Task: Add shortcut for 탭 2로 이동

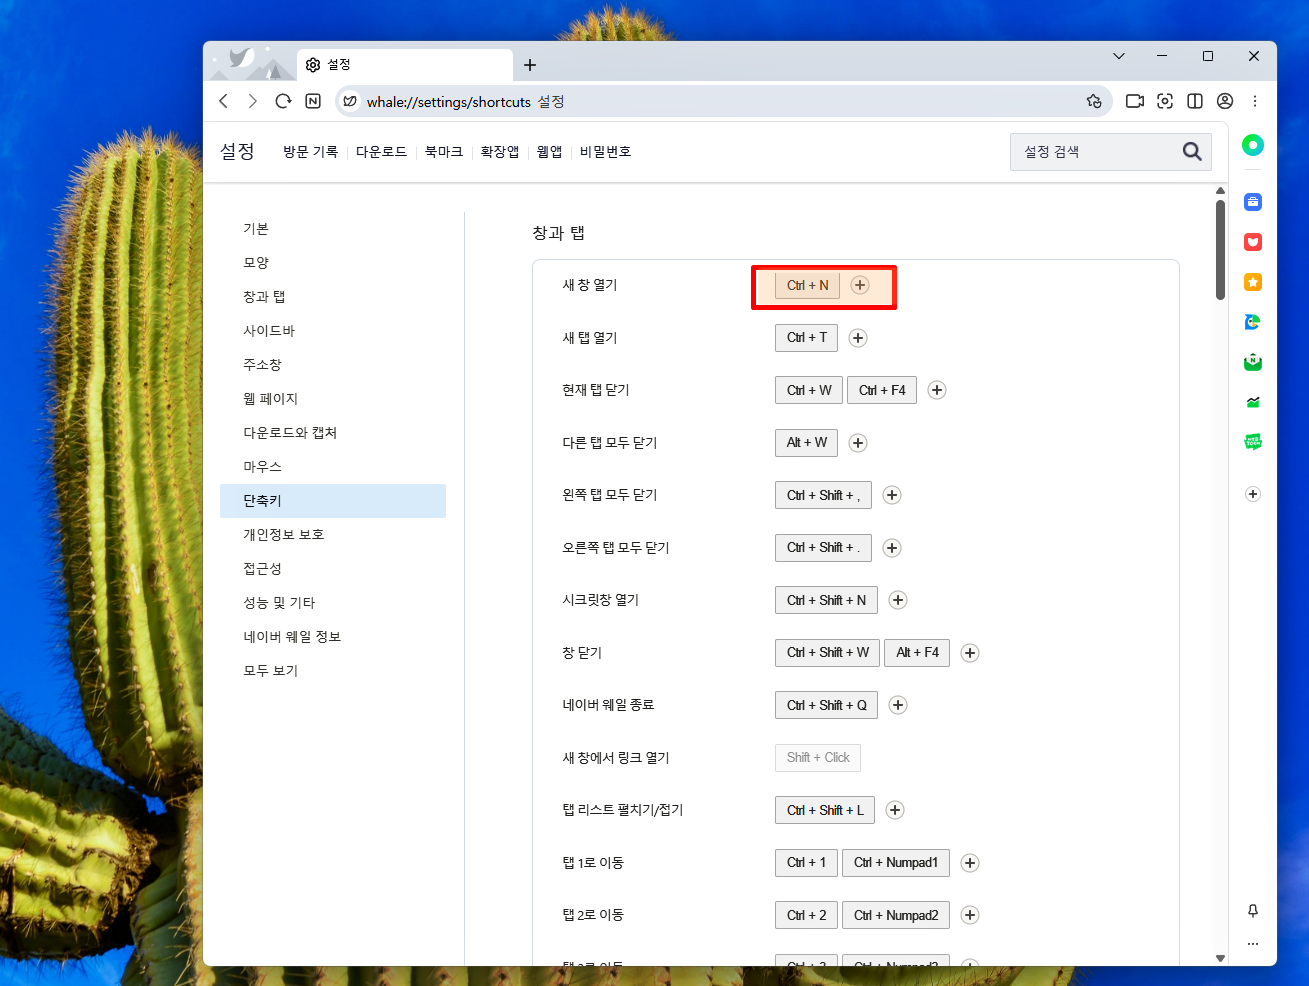Action: pos(970,915)
